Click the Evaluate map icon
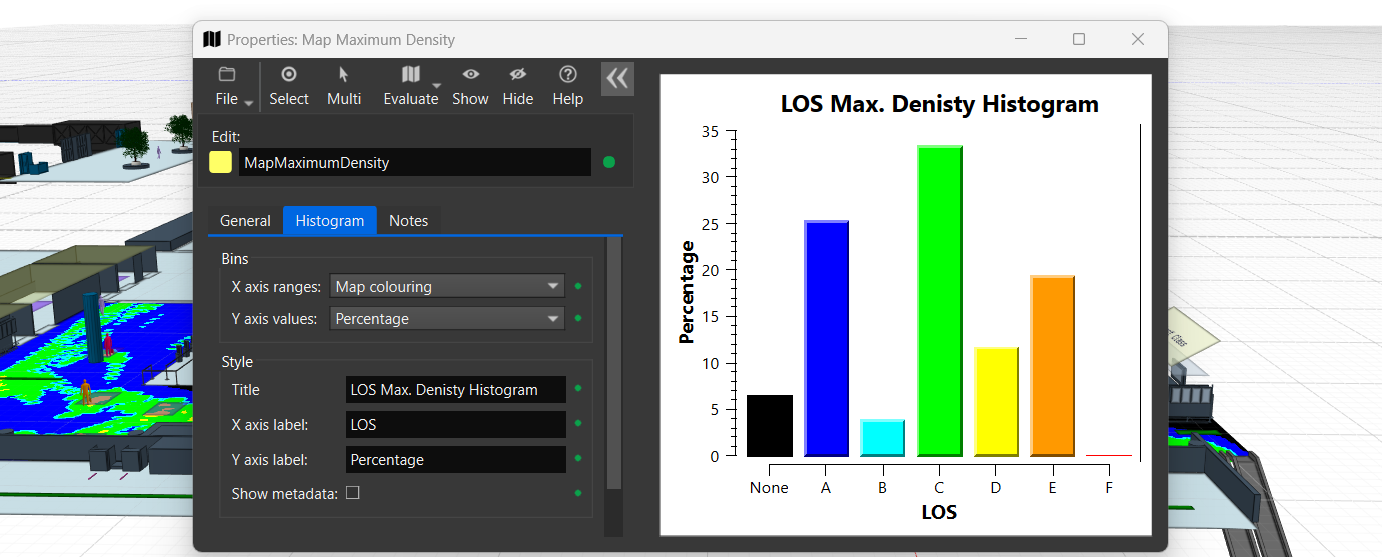The width and height of the screenshot is (1382, 557). (410, 75)
